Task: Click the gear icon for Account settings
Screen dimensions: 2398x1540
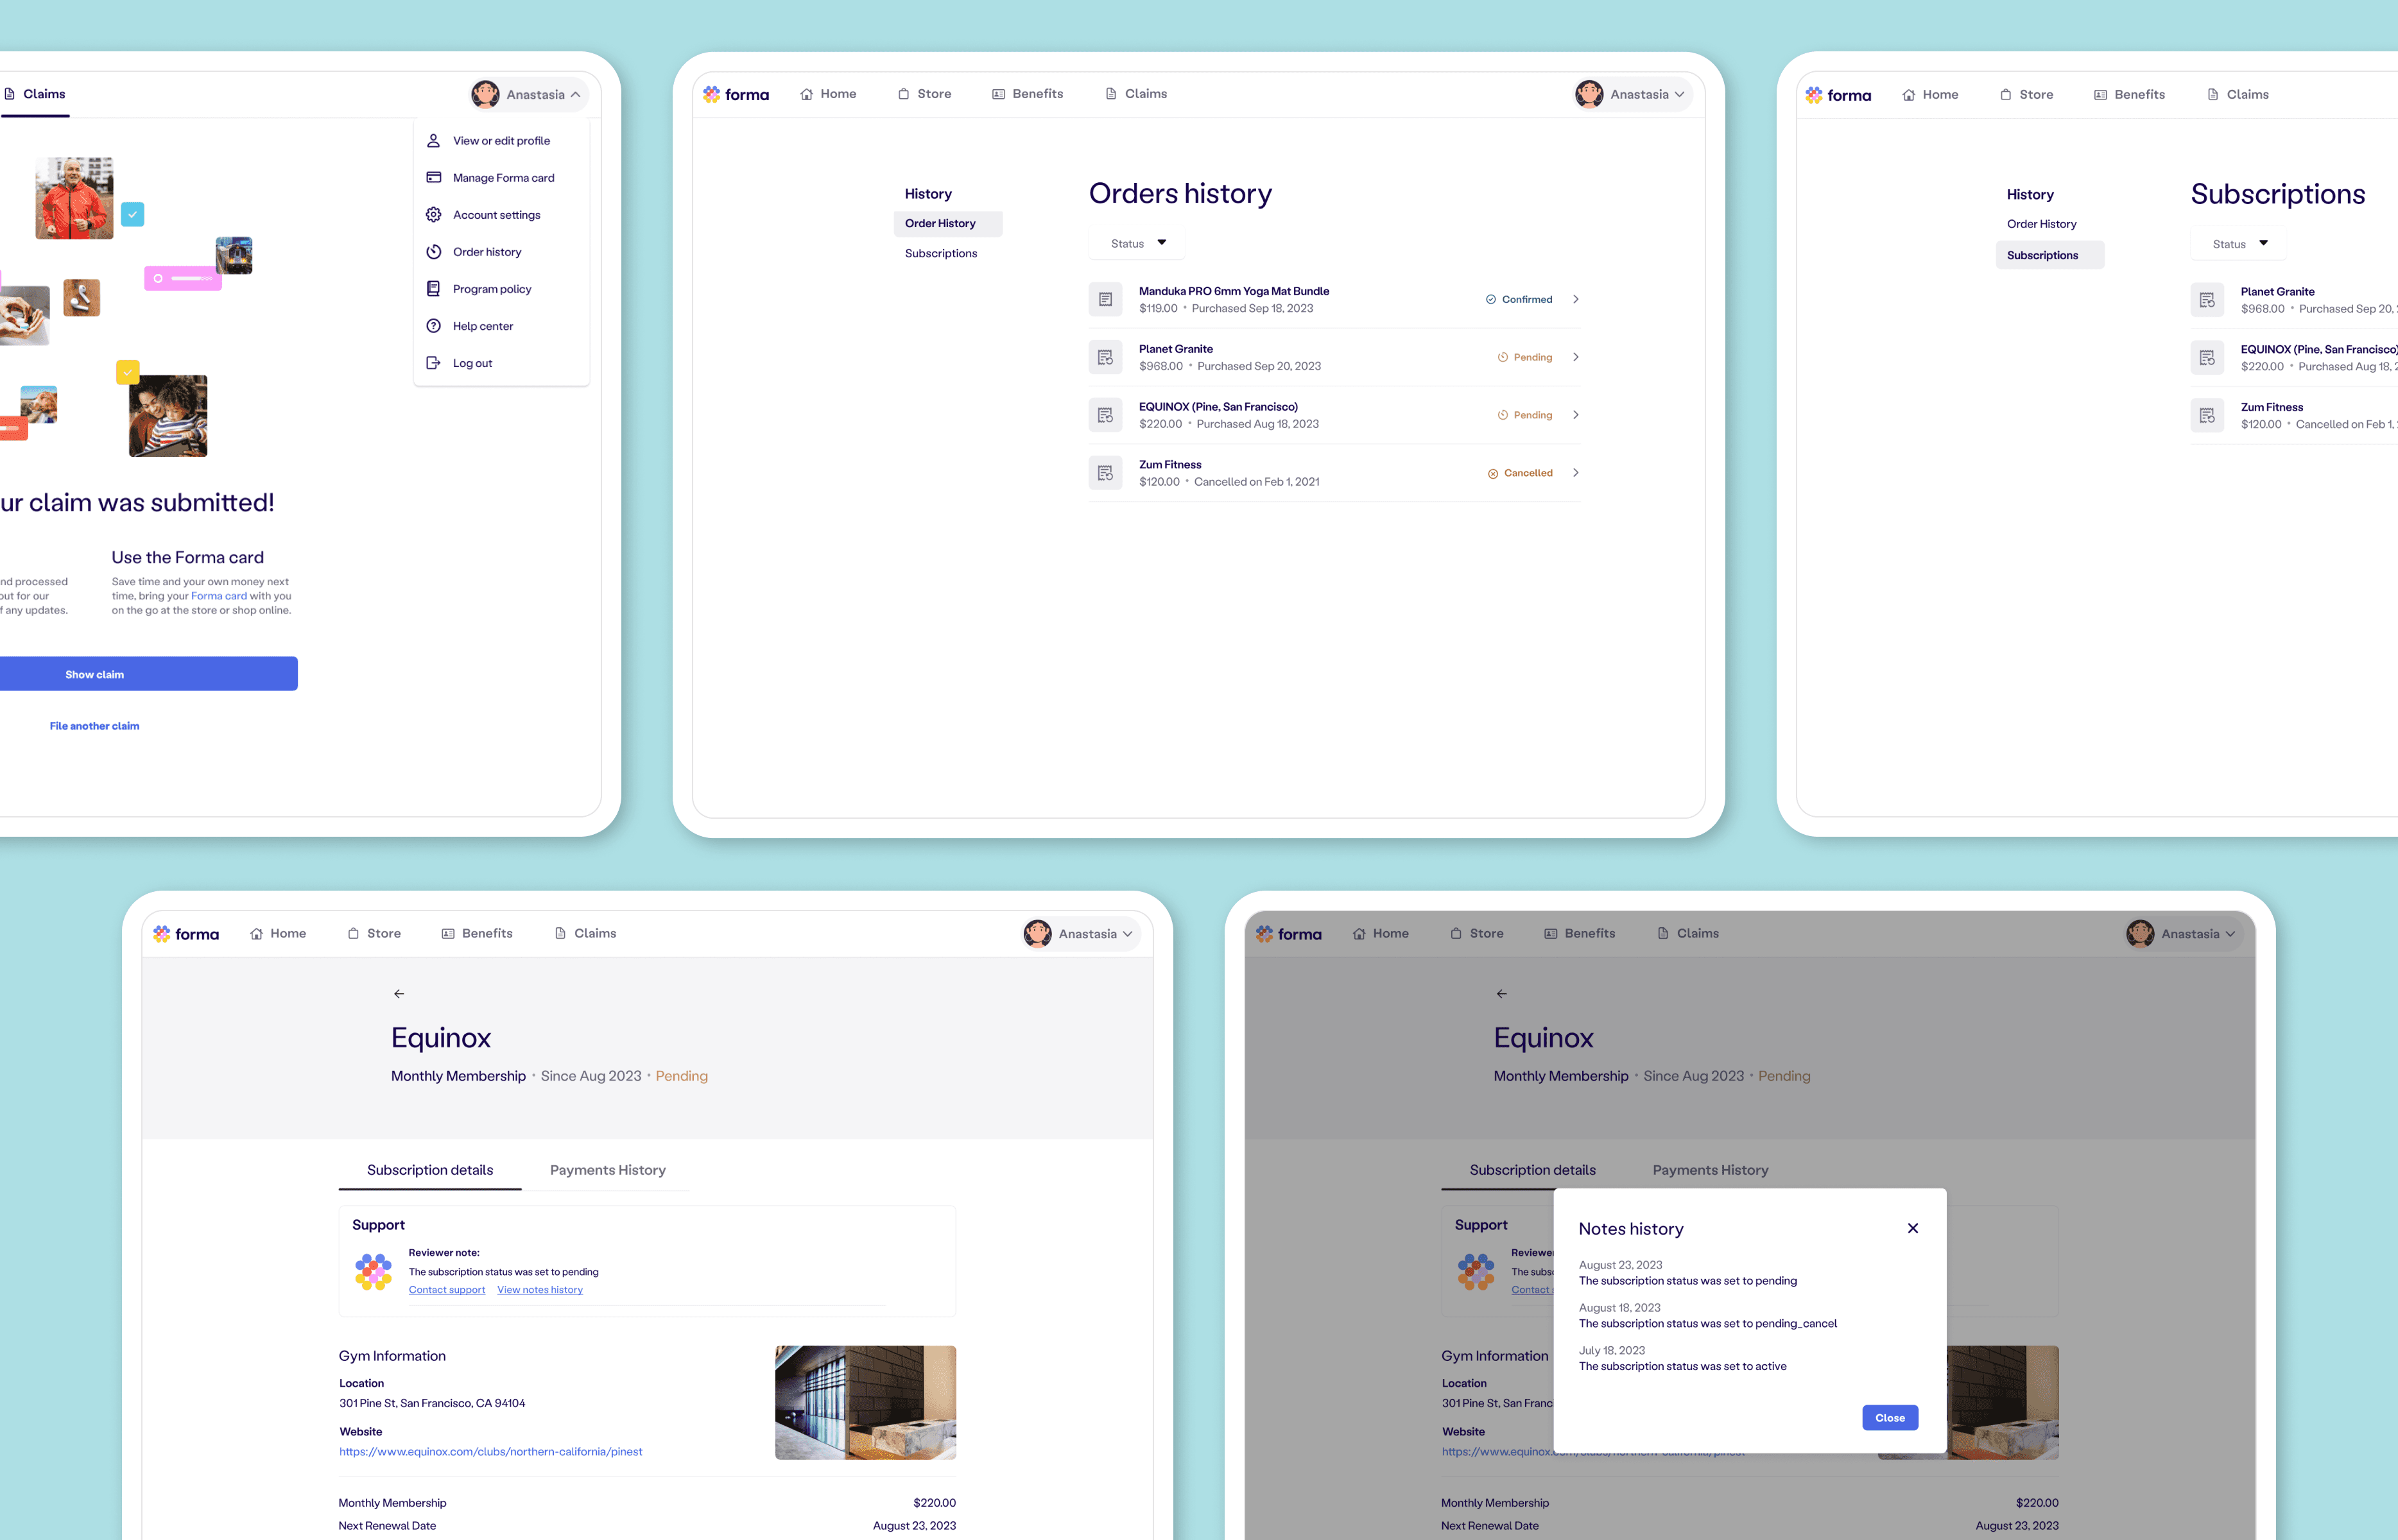Action: point(434,215)
